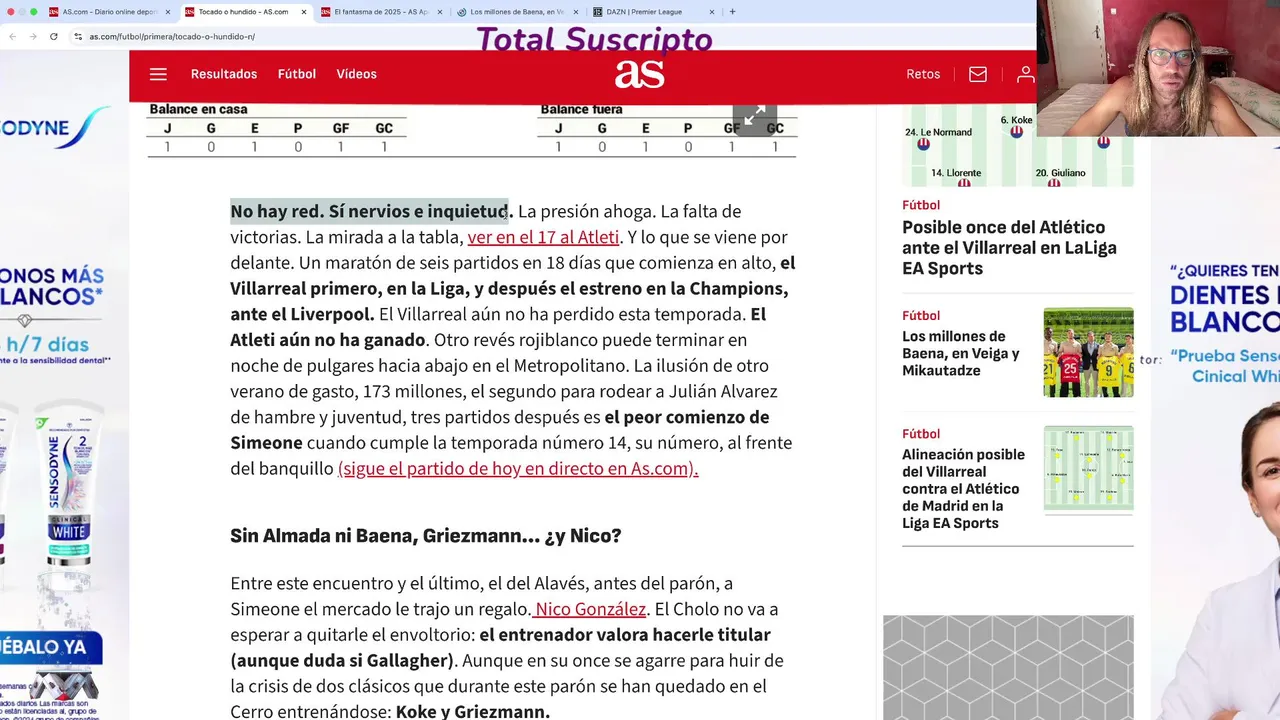This screenshot has height=720, width=1280.
Task: Click the browser forward arrow
Action: click(32, 36)
